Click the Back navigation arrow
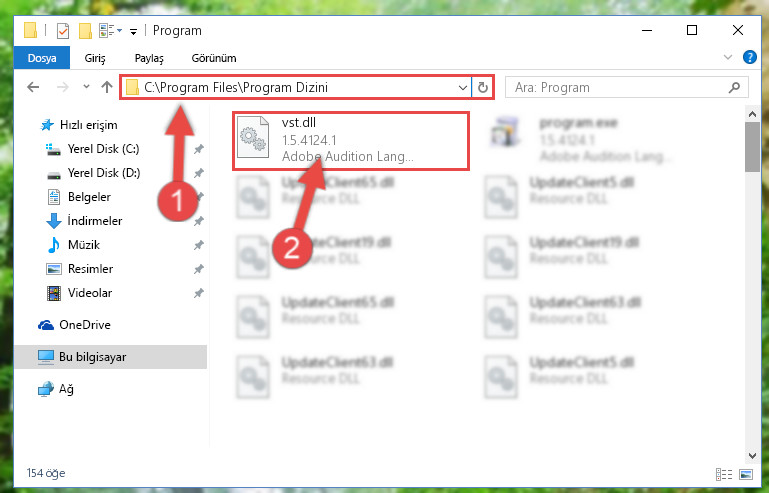The width and height of the screenshot is (769, 493). tap(33, 87)
